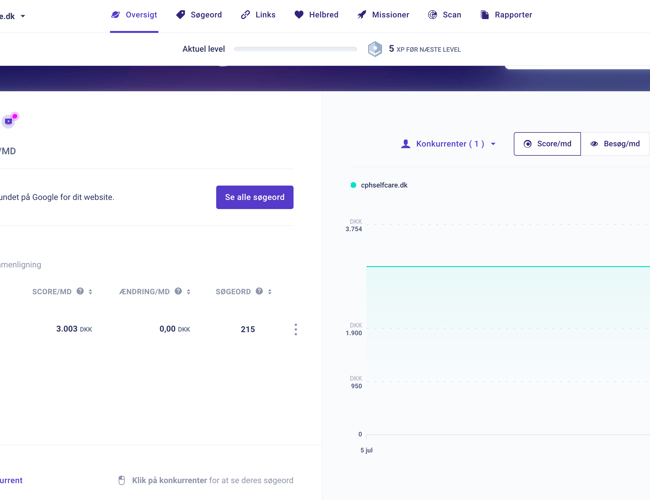Click help icon next to Ændring/md column
The width and height of the screenshot is (650, 500).
click(x=178, y=292)
